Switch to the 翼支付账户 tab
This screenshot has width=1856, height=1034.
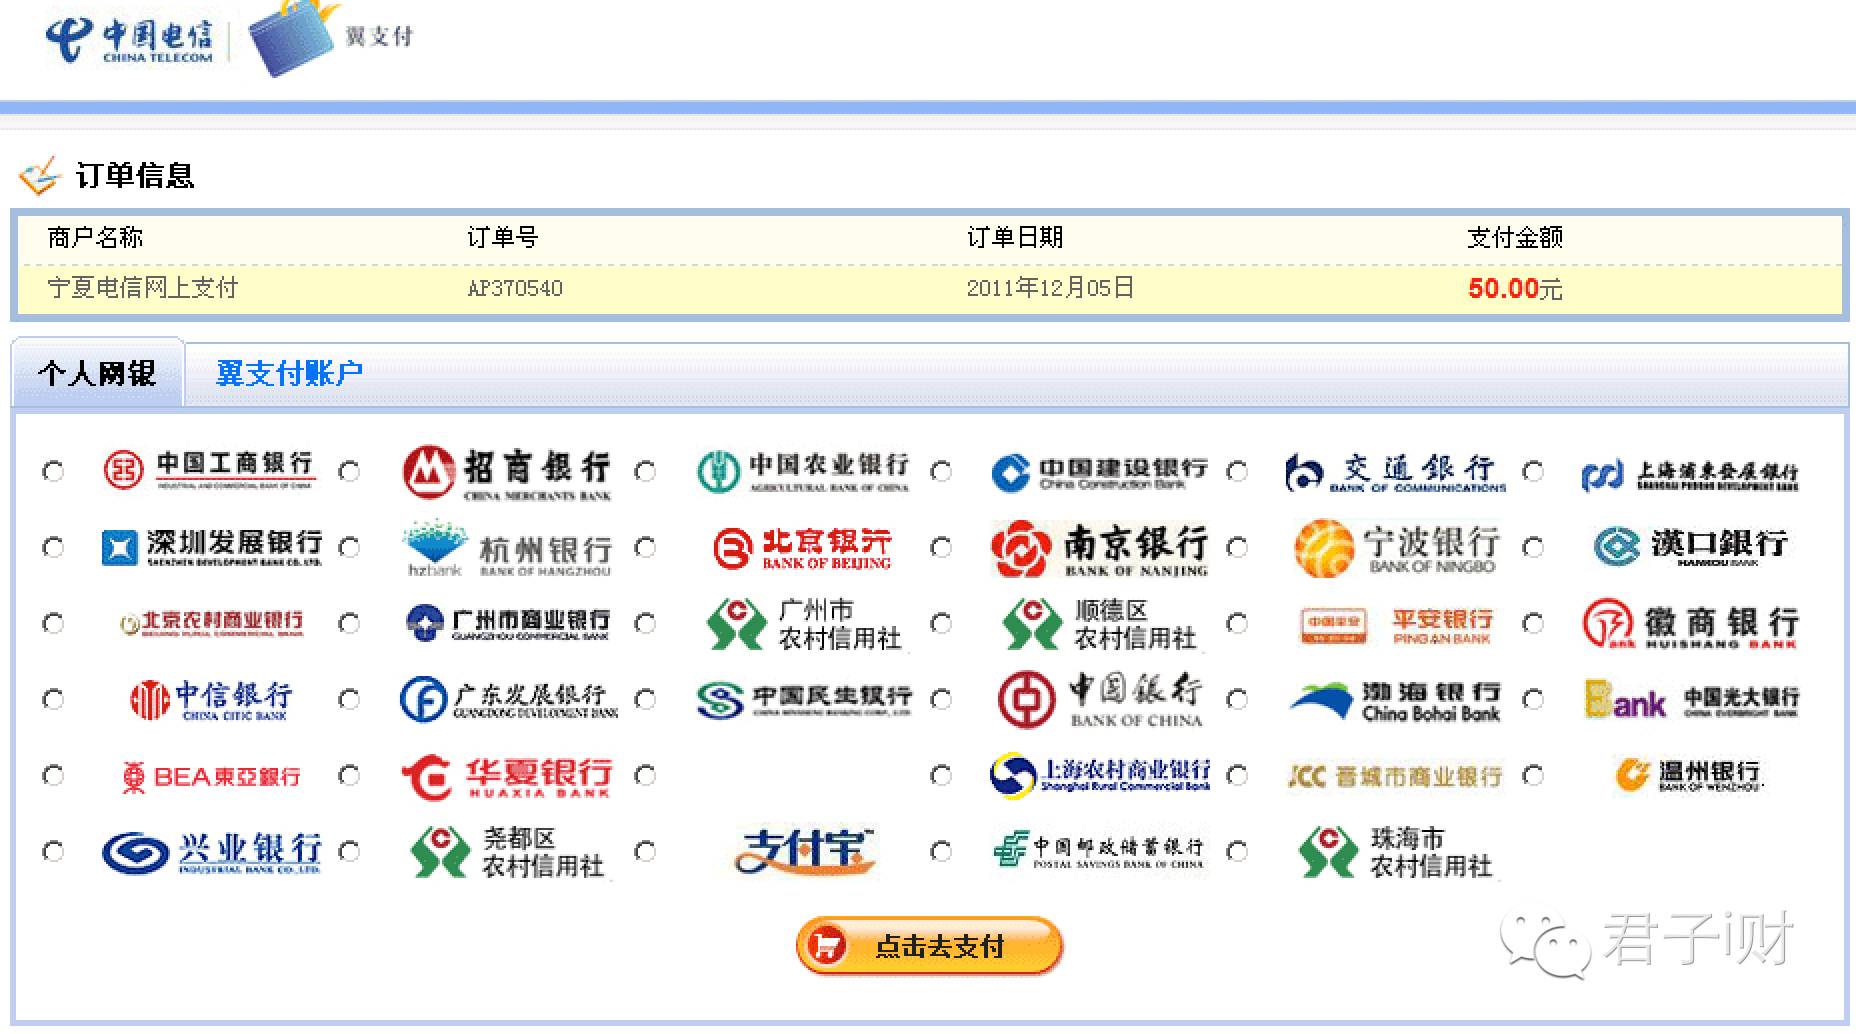coord(288,372)
